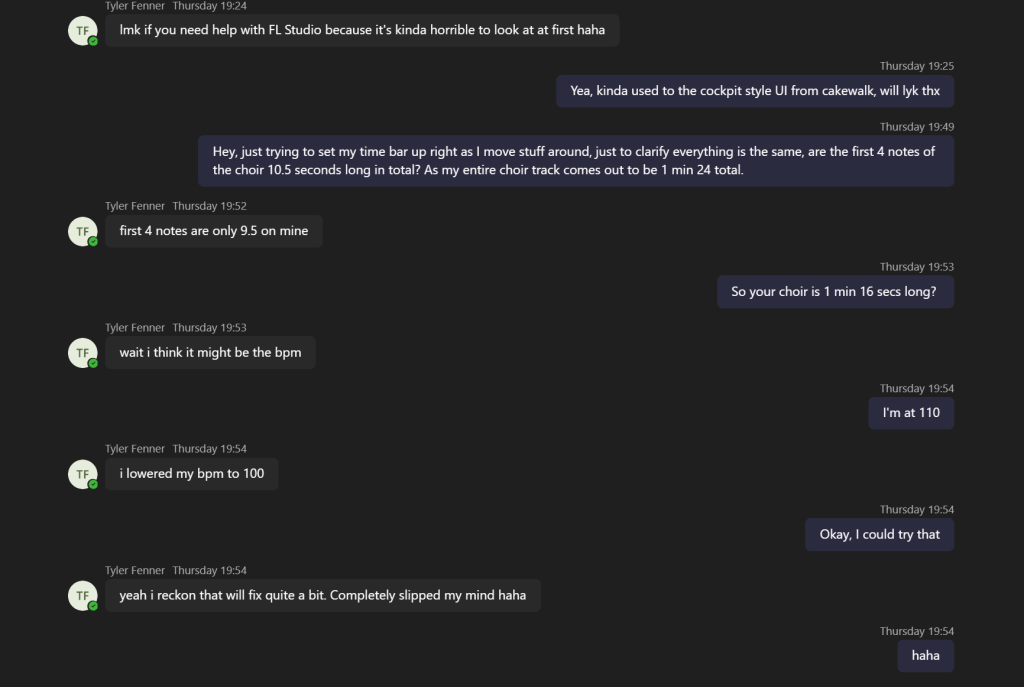Click the 'So your choir is 1 min 16 secs' bubble

click(835, 292)
